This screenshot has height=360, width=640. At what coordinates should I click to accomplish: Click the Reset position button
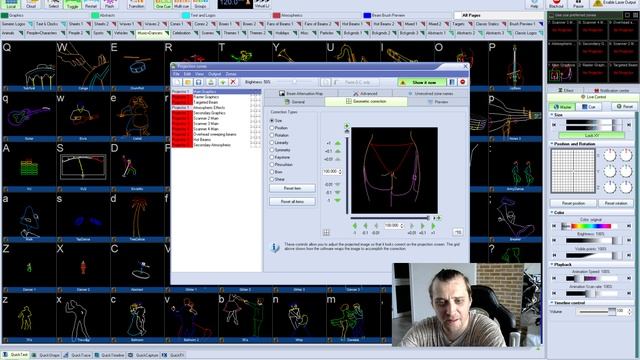[573, 203]
